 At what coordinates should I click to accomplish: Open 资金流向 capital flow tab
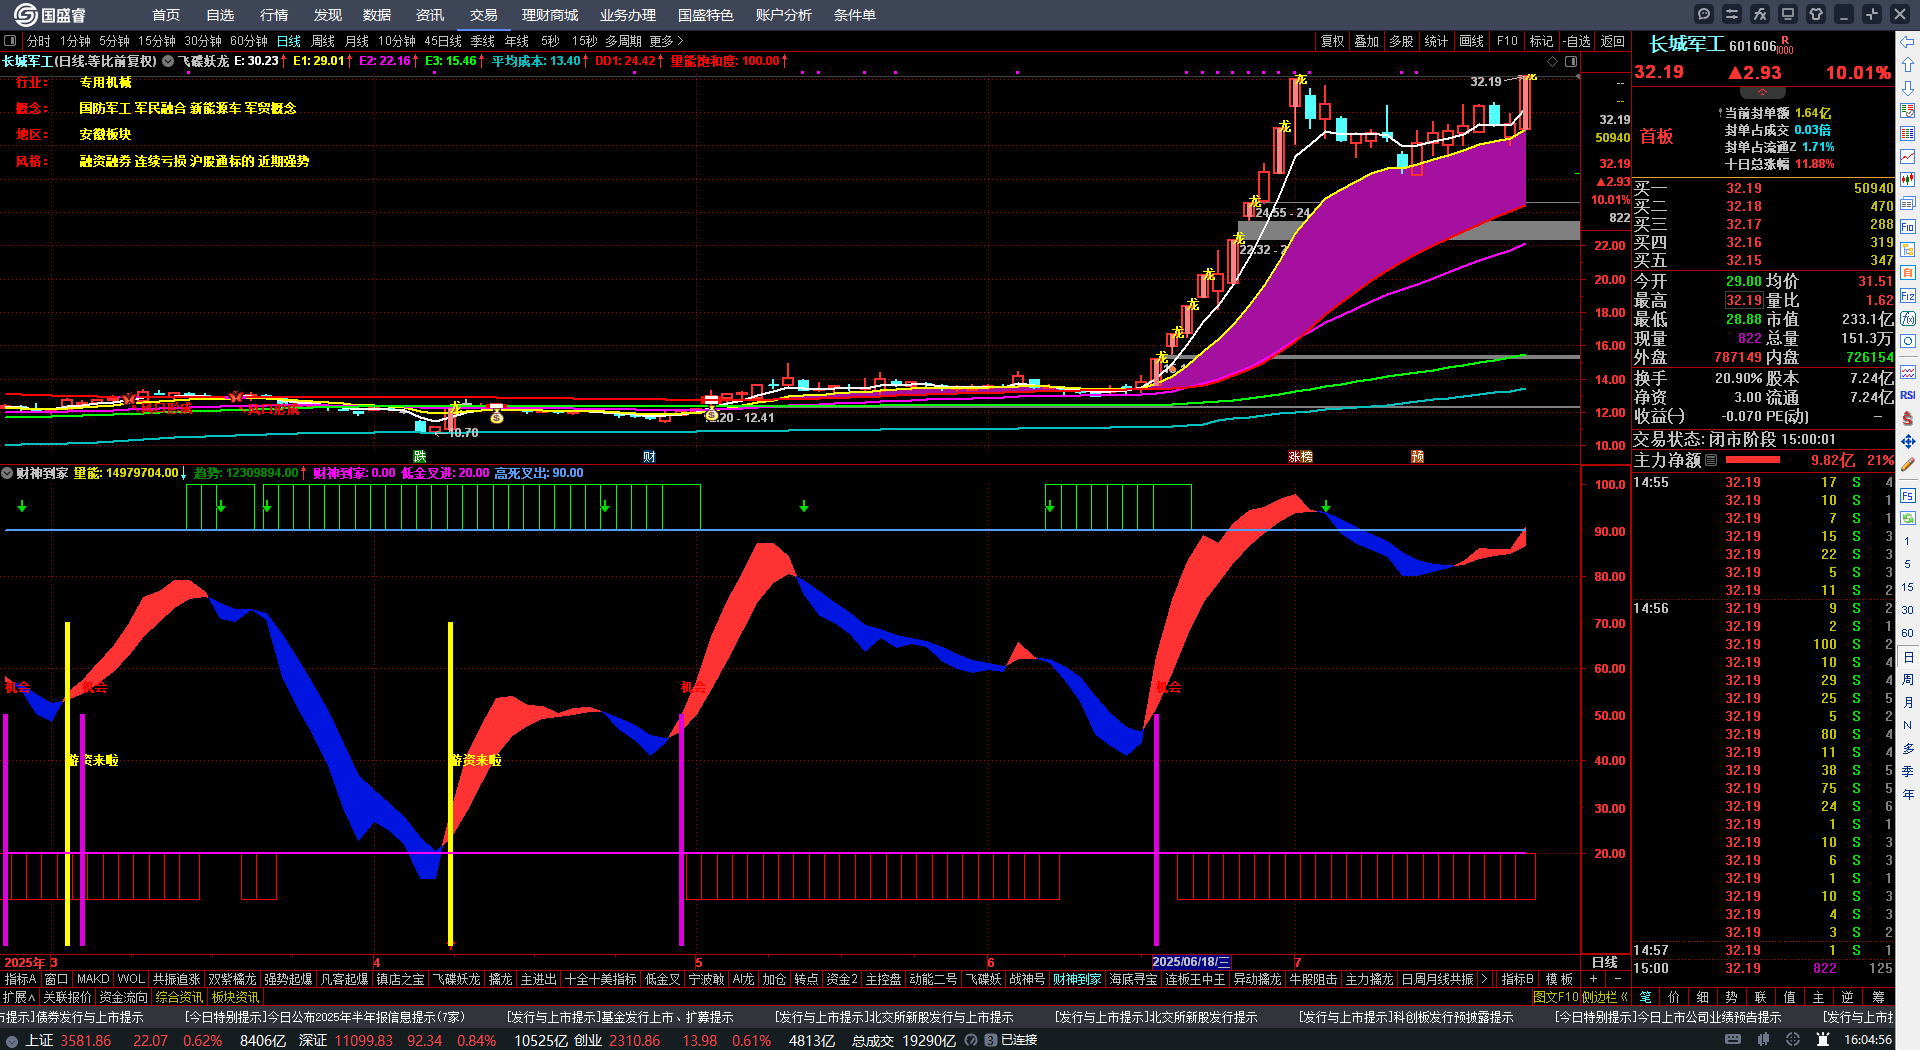tap(124, 997)
